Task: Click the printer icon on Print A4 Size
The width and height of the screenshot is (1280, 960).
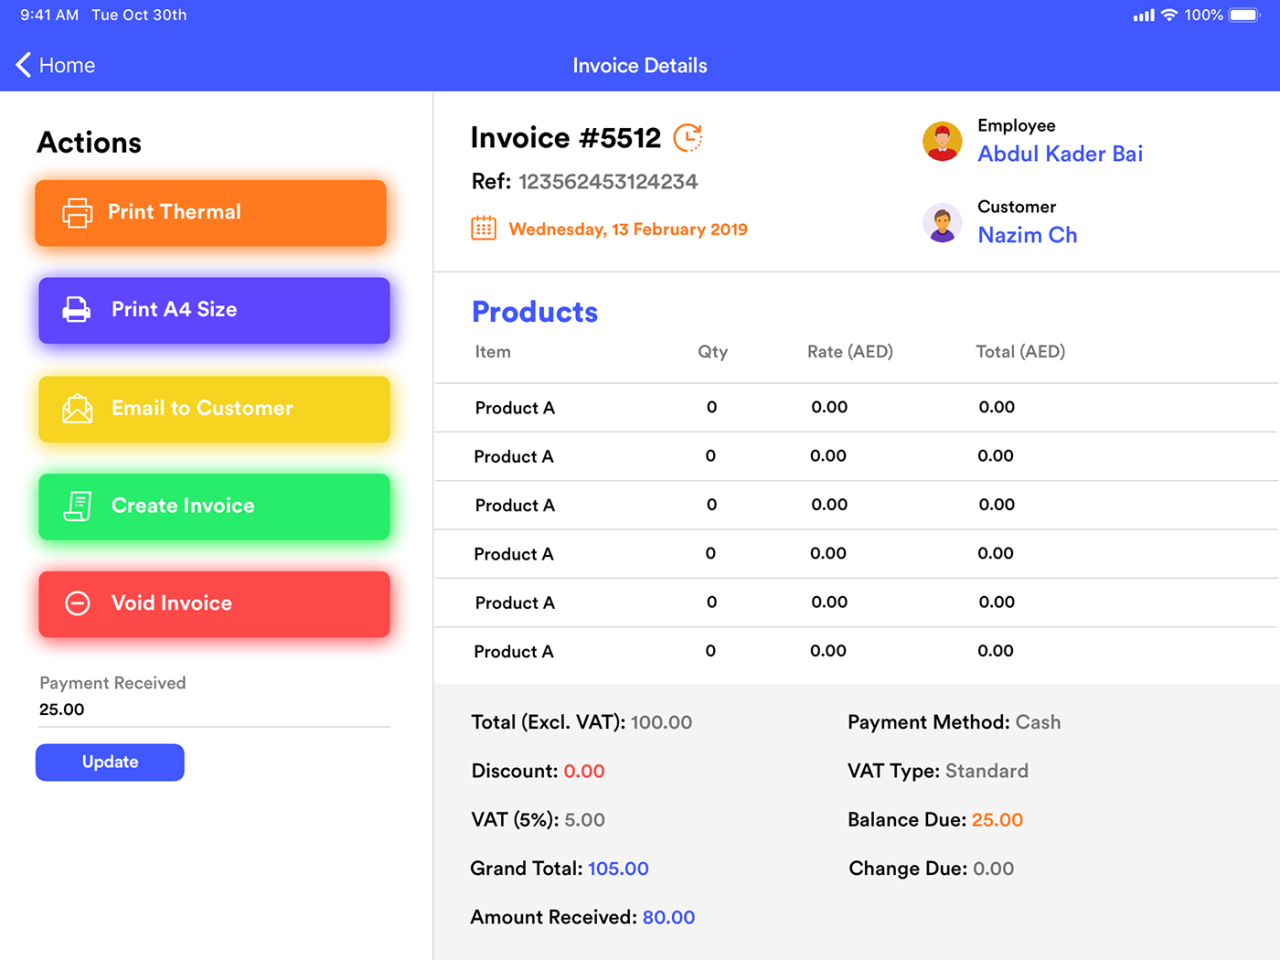Action: click(77, 310)
